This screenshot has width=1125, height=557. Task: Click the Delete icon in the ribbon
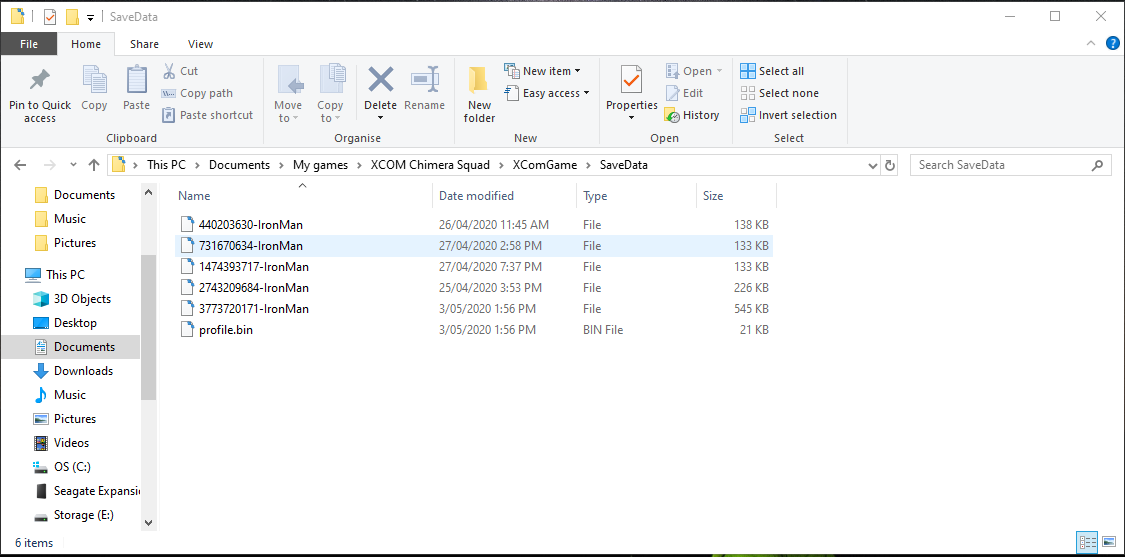[x=380, y=80]
